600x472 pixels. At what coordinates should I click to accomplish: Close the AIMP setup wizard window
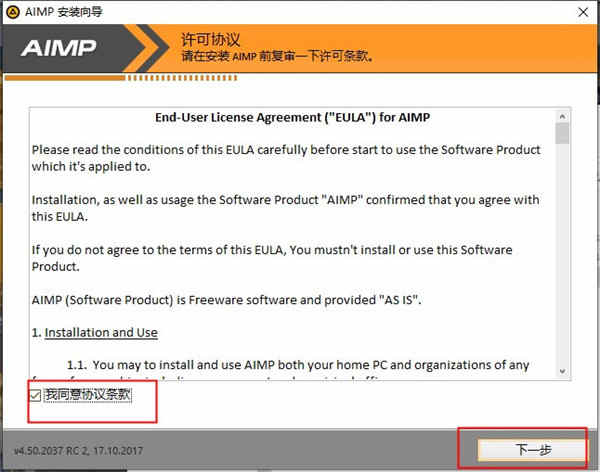click(x=583, y=12)
